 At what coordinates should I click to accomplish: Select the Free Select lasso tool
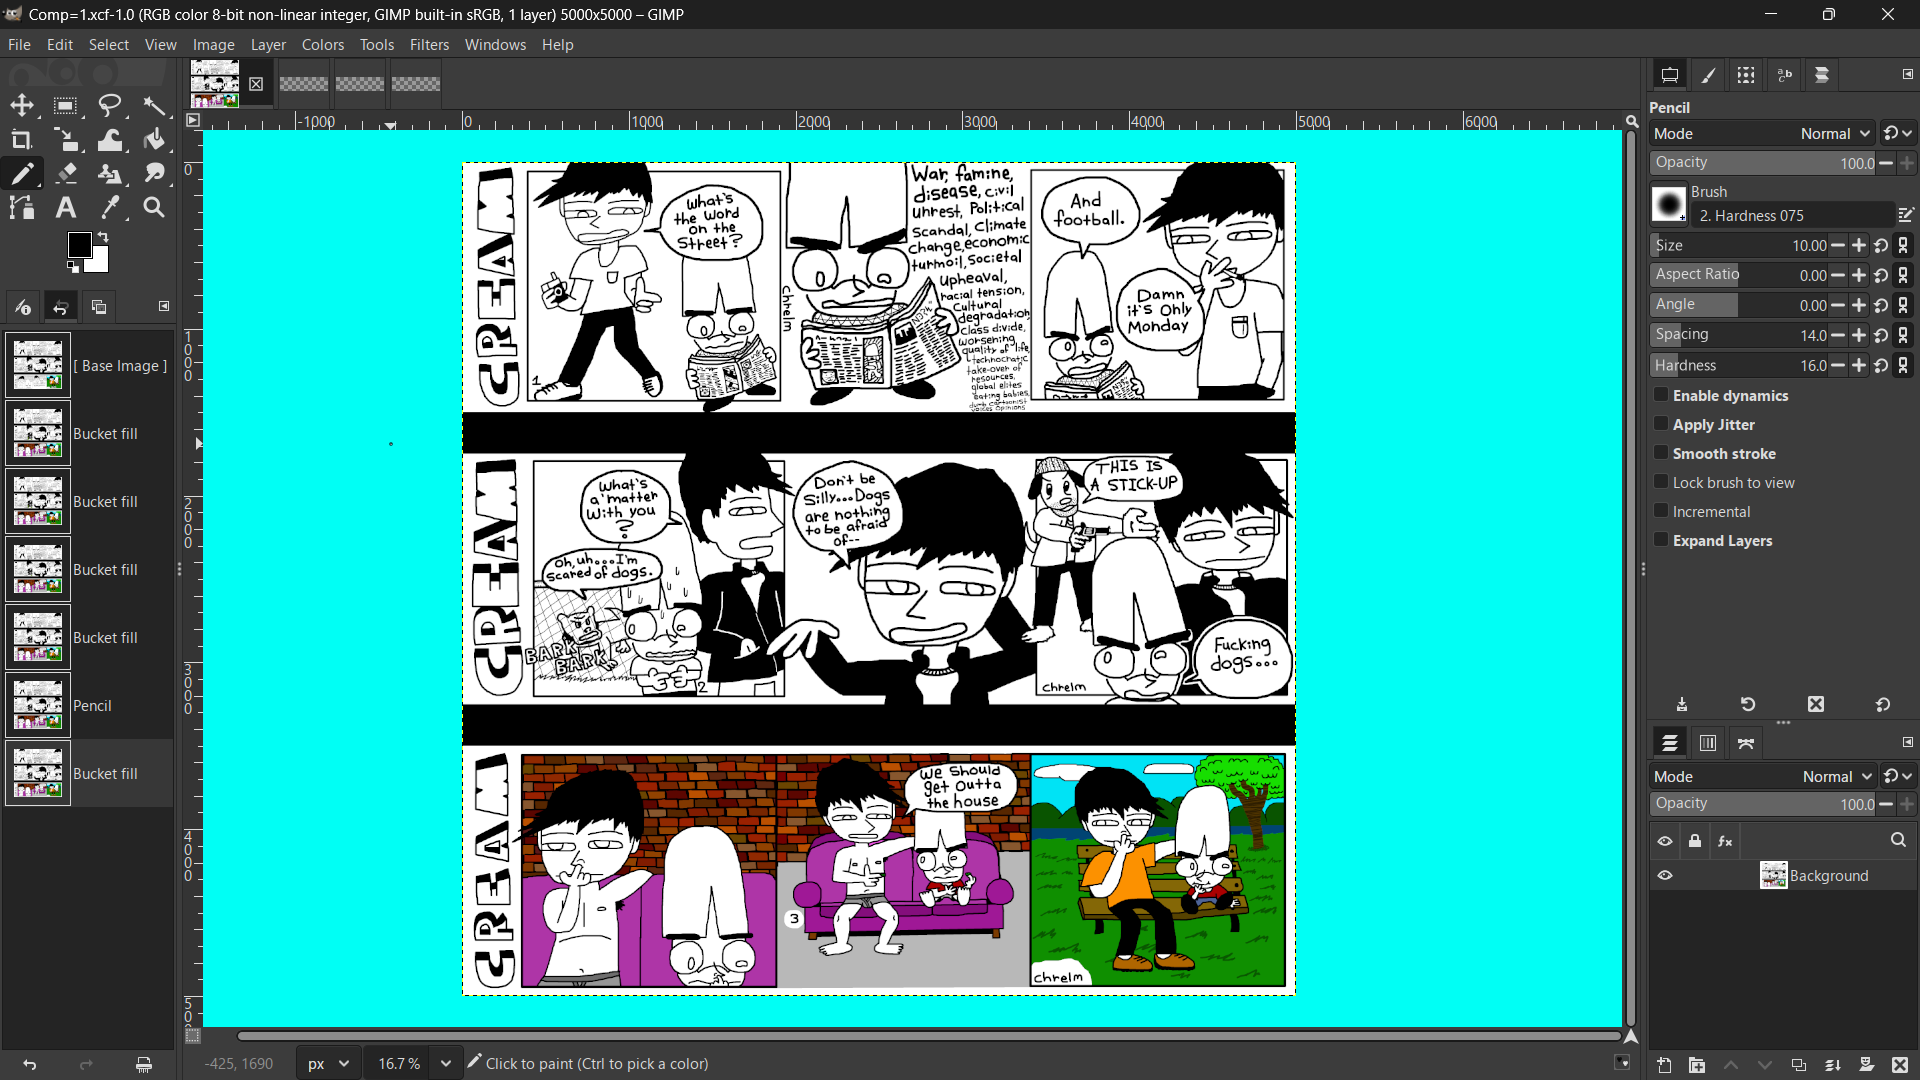pos(110,105)
